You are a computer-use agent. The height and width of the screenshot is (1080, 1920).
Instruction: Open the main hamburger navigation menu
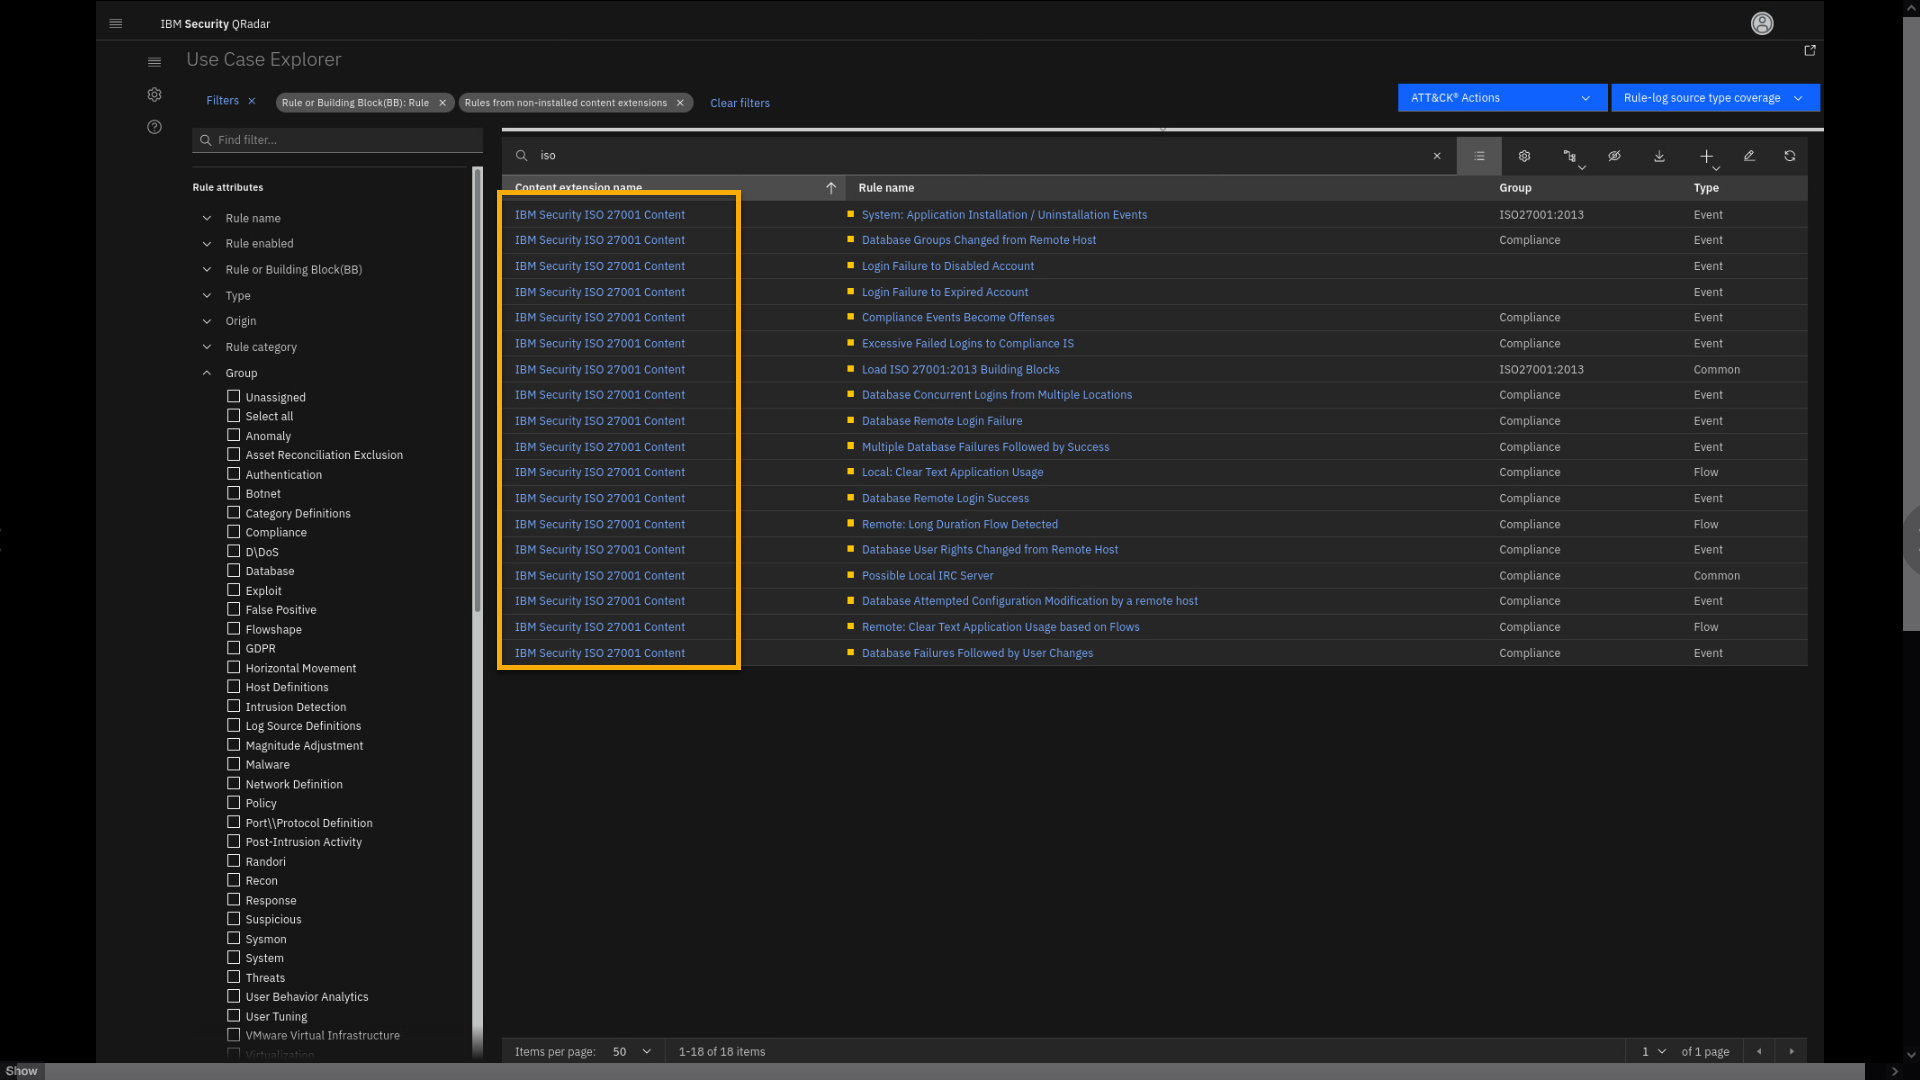[116, 24]
